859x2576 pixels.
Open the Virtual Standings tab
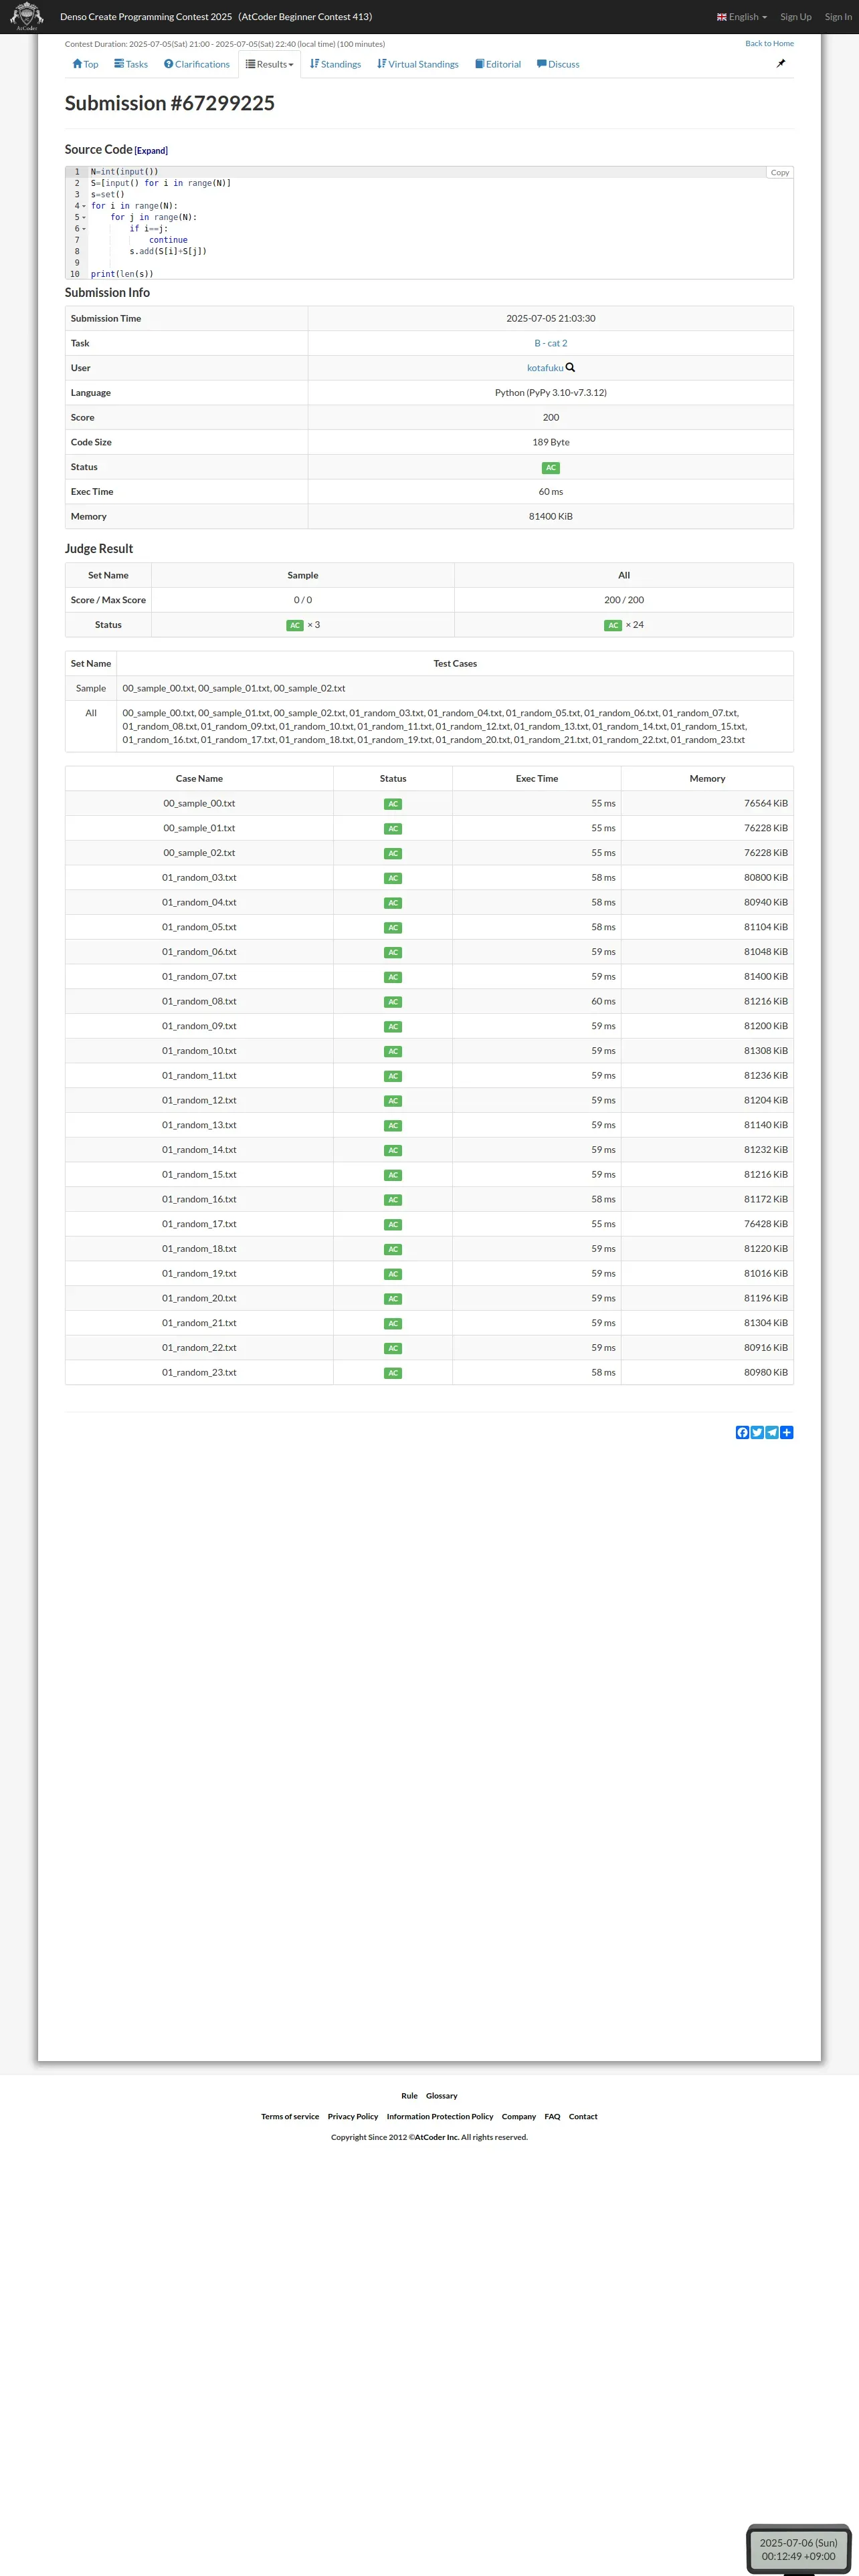click(x=418, y=64)
